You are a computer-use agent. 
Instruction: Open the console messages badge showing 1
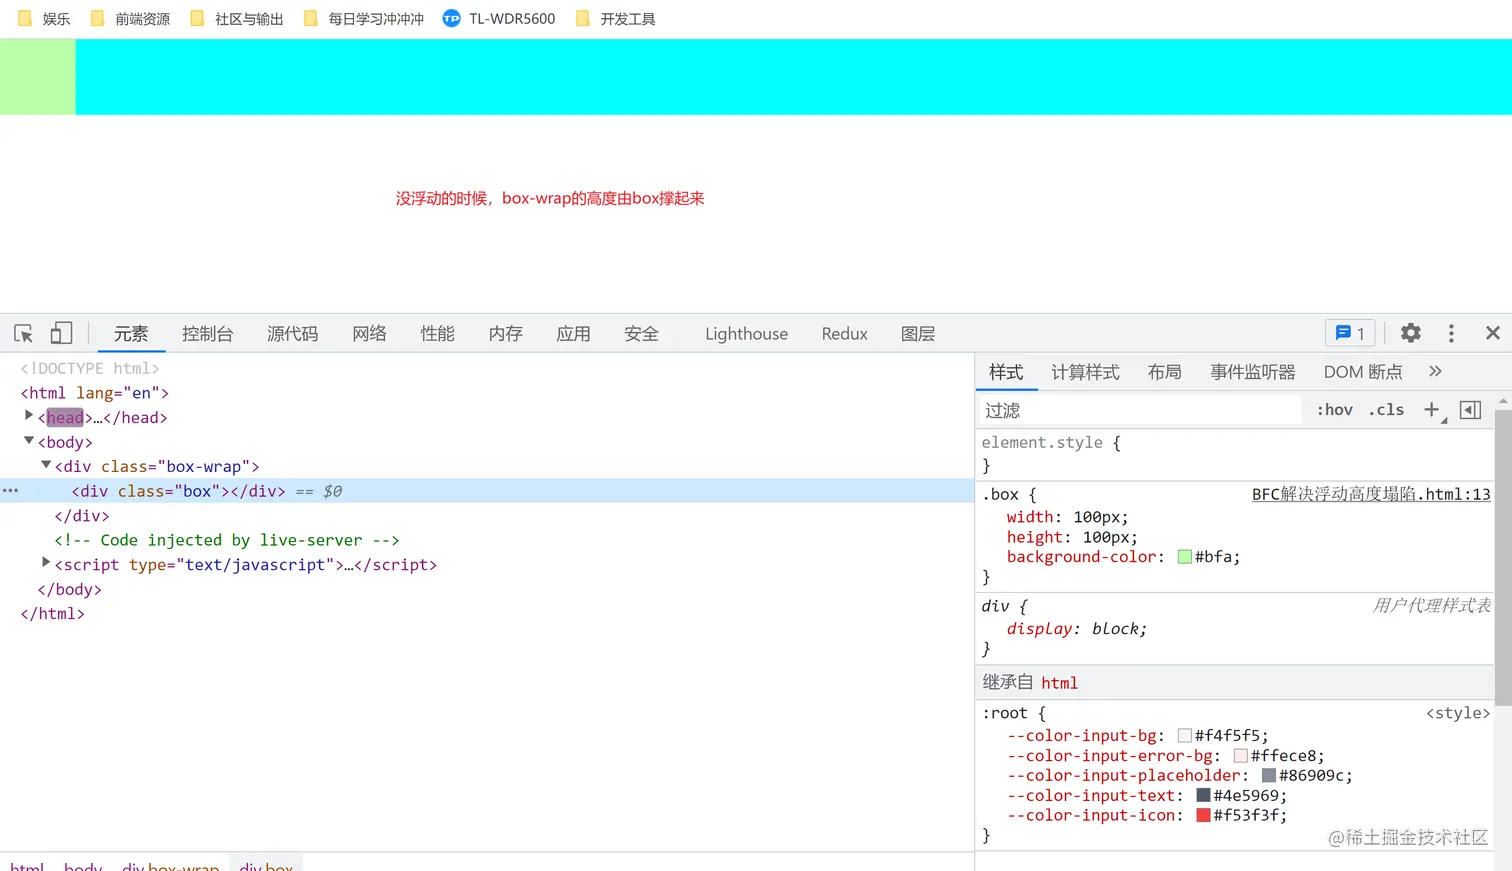pyautogui.click(x=1350, y=333)
